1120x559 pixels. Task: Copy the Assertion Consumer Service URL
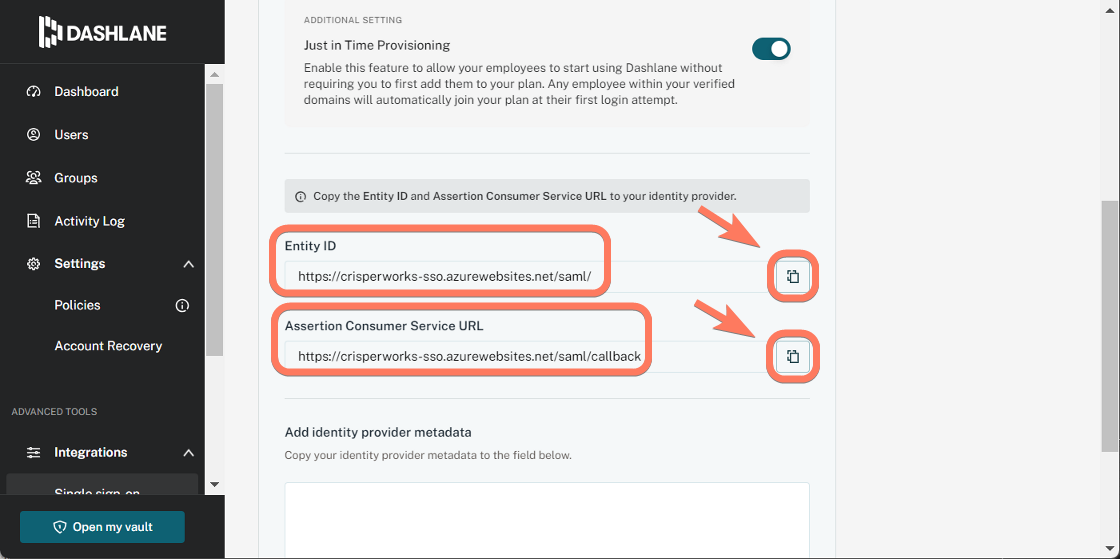792,356
